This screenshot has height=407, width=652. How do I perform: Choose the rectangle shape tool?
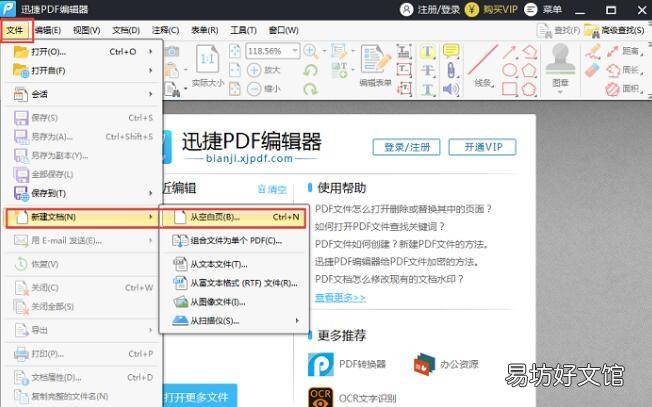point(510,89)
